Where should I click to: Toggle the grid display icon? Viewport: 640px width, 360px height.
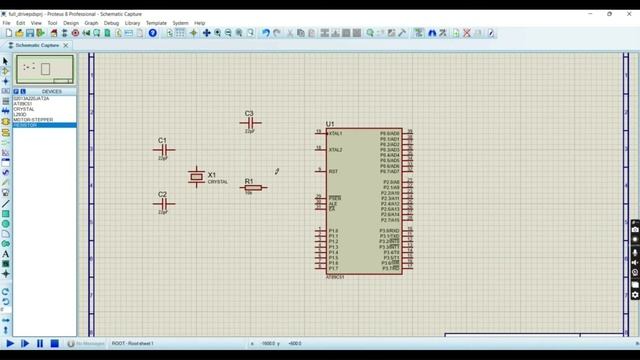tap(180, 33)
